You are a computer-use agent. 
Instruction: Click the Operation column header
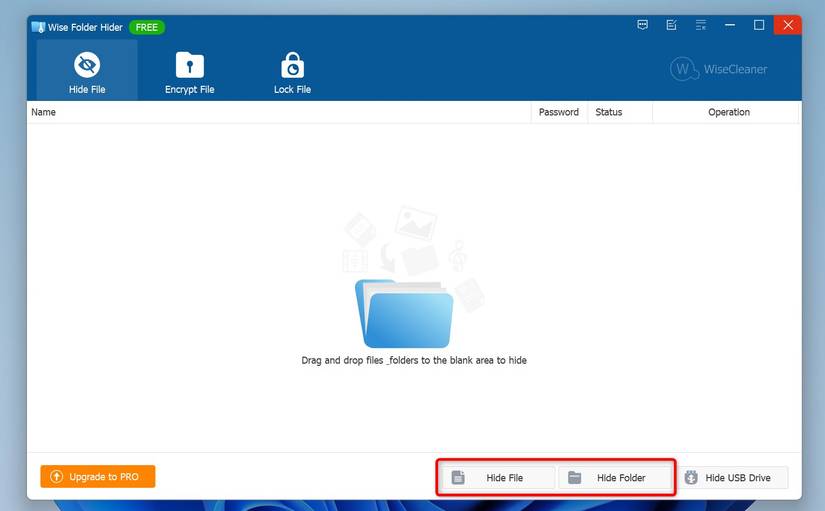(728, 112)
